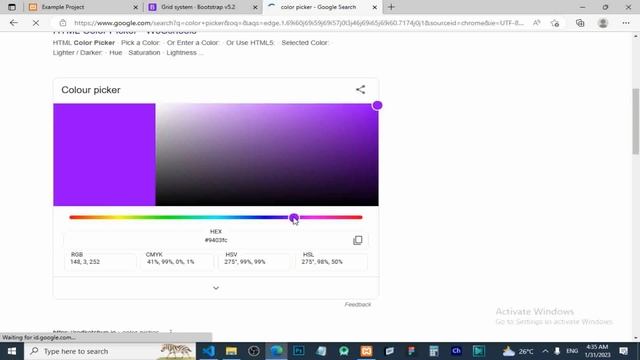
Task: Open OBS Studio from taskbar
Action: click(x=253, y=351)
